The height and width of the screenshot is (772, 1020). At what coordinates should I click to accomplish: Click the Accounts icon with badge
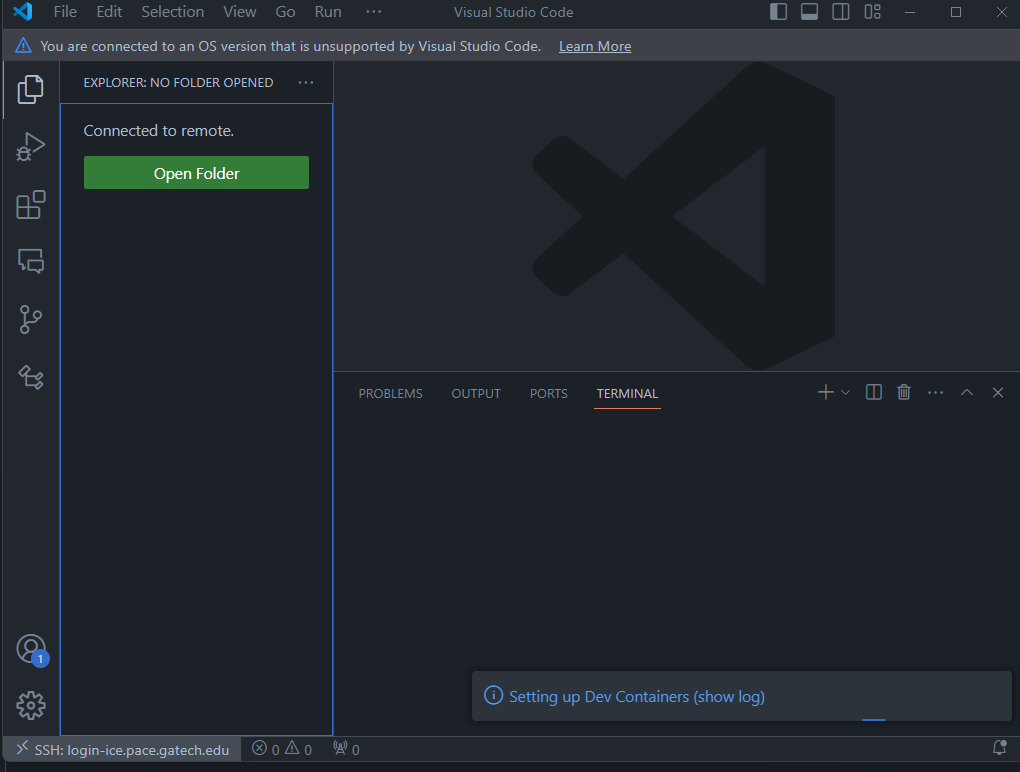pyautogui.click(x=31, y=649)
